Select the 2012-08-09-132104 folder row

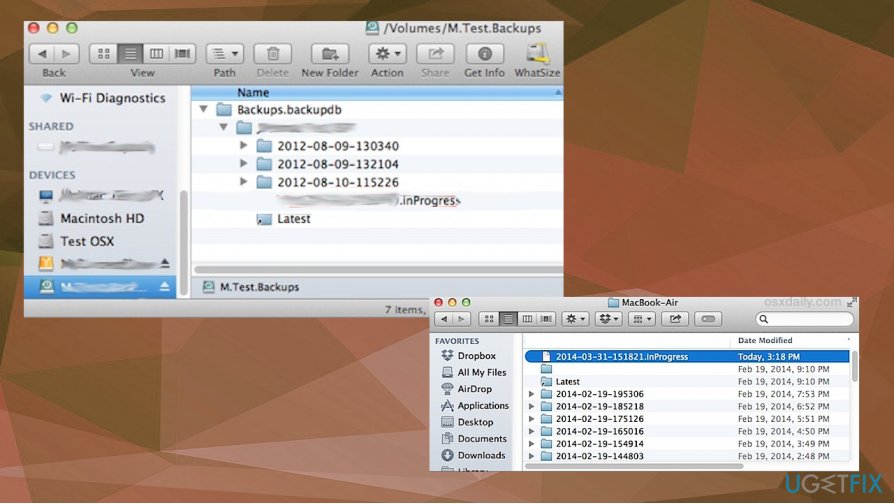377,164
